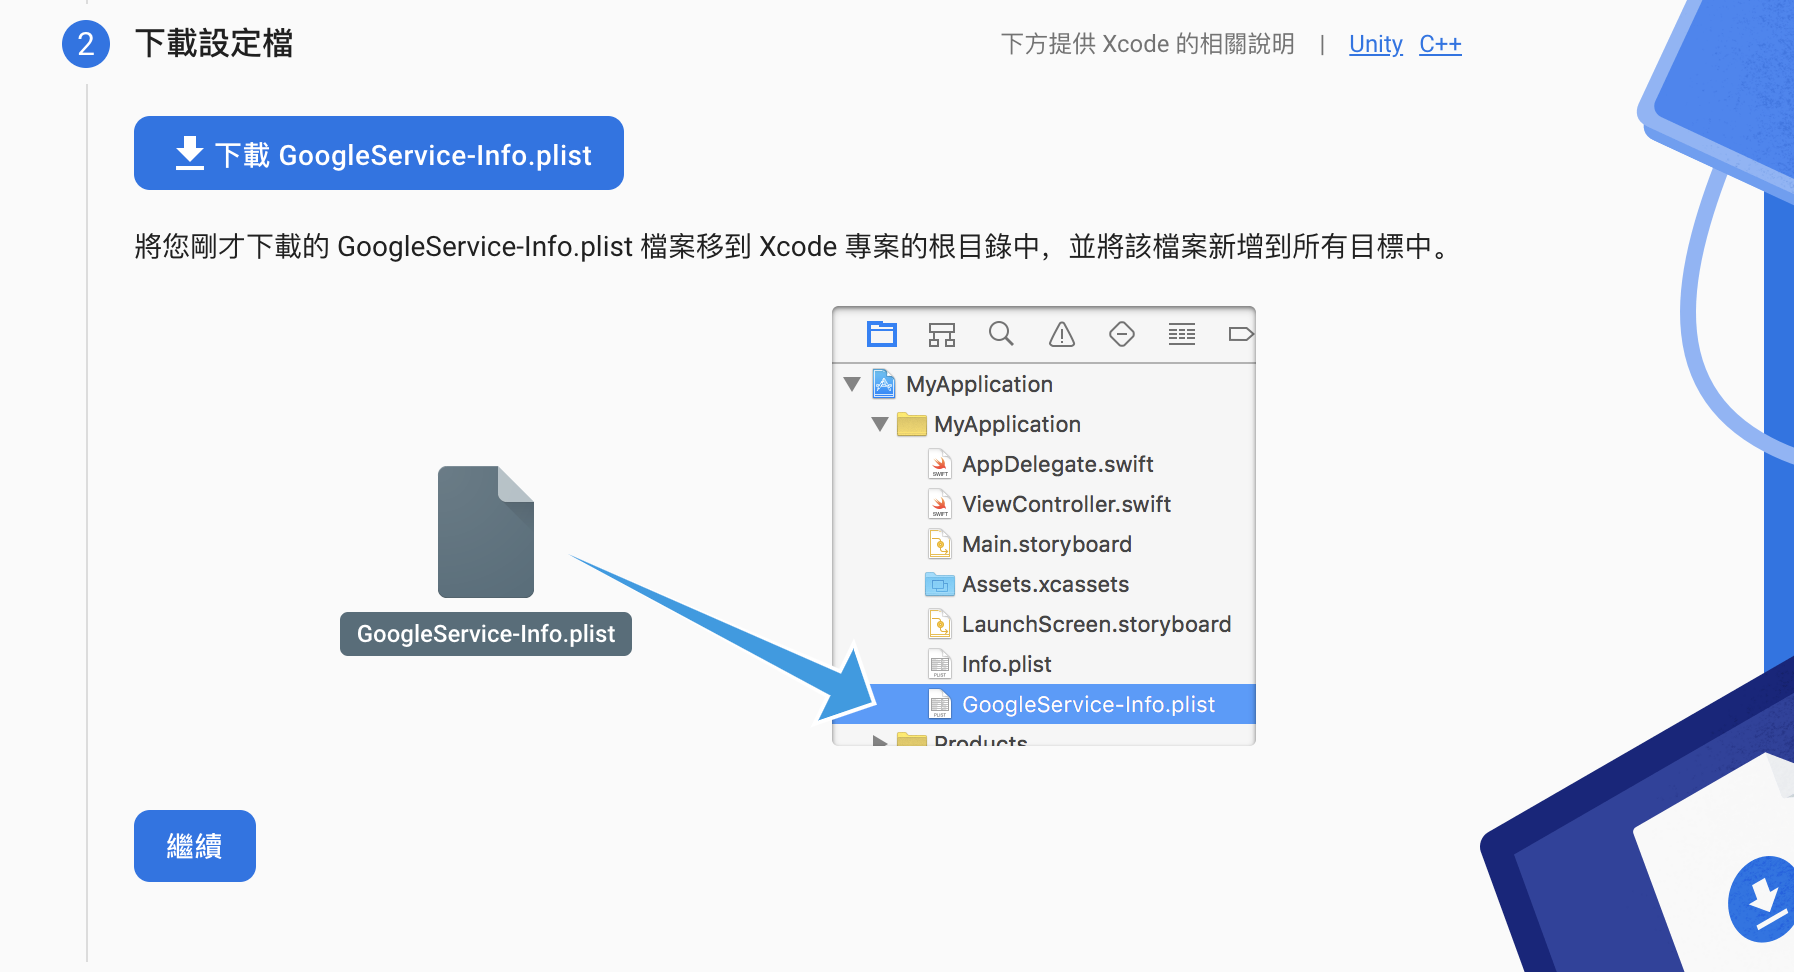Collapse the MyApplication project root triangle
The height and width of the screenshot is (972, 1794).
(852, 384)
